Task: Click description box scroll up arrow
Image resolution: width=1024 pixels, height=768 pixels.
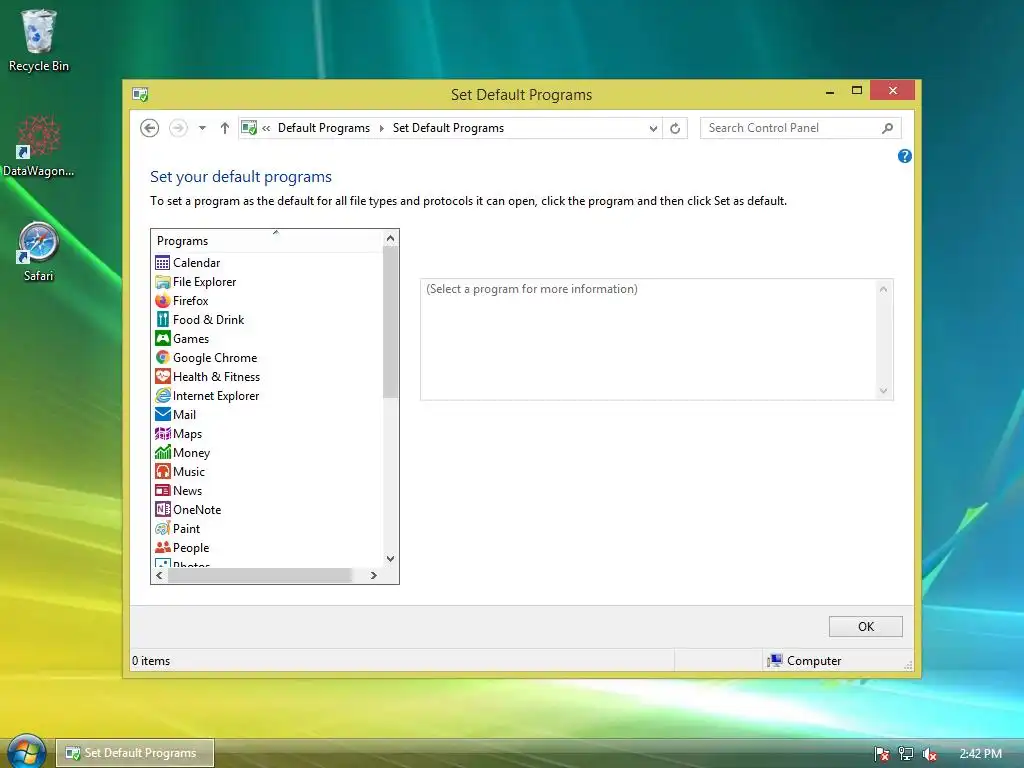Action: (884, 289)
